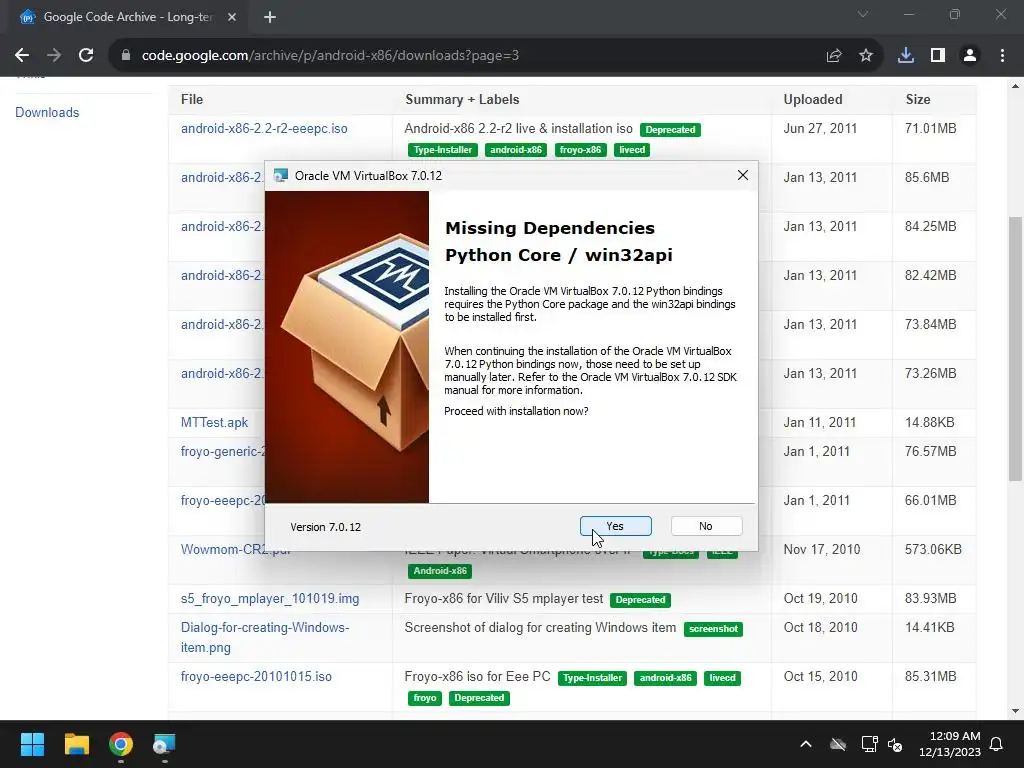Open Chrome three-dot menu
1024x768 pixels.
click(1002, 56)
